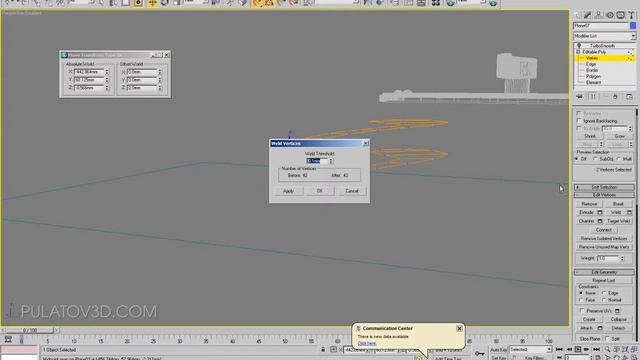This screenshot has height=360, width=640.
Task: Expand the Soft Selection rollout
Action: pyautogui.click(x=604, y=187)
